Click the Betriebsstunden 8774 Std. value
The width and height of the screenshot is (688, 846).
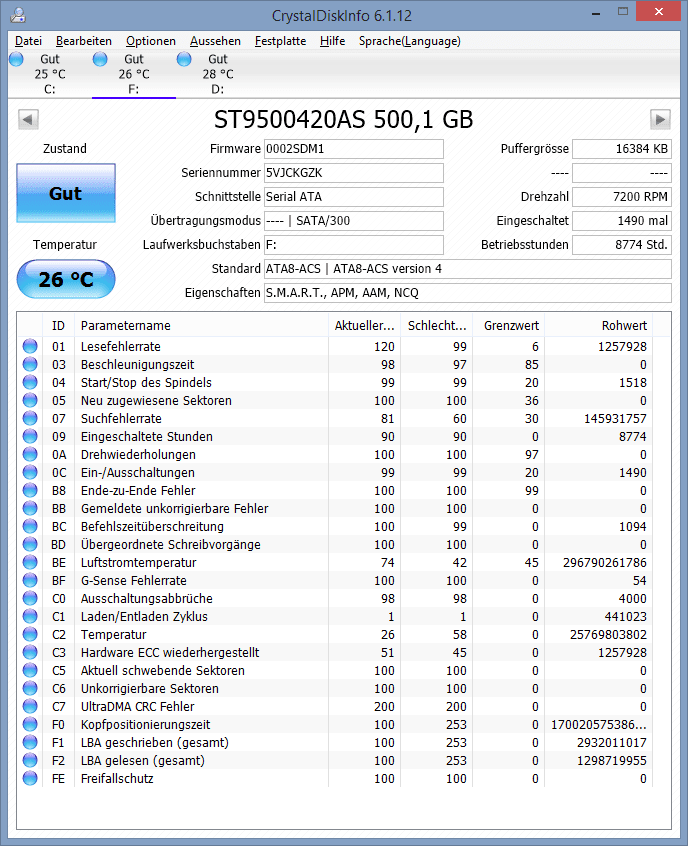(x=622, y=244)
